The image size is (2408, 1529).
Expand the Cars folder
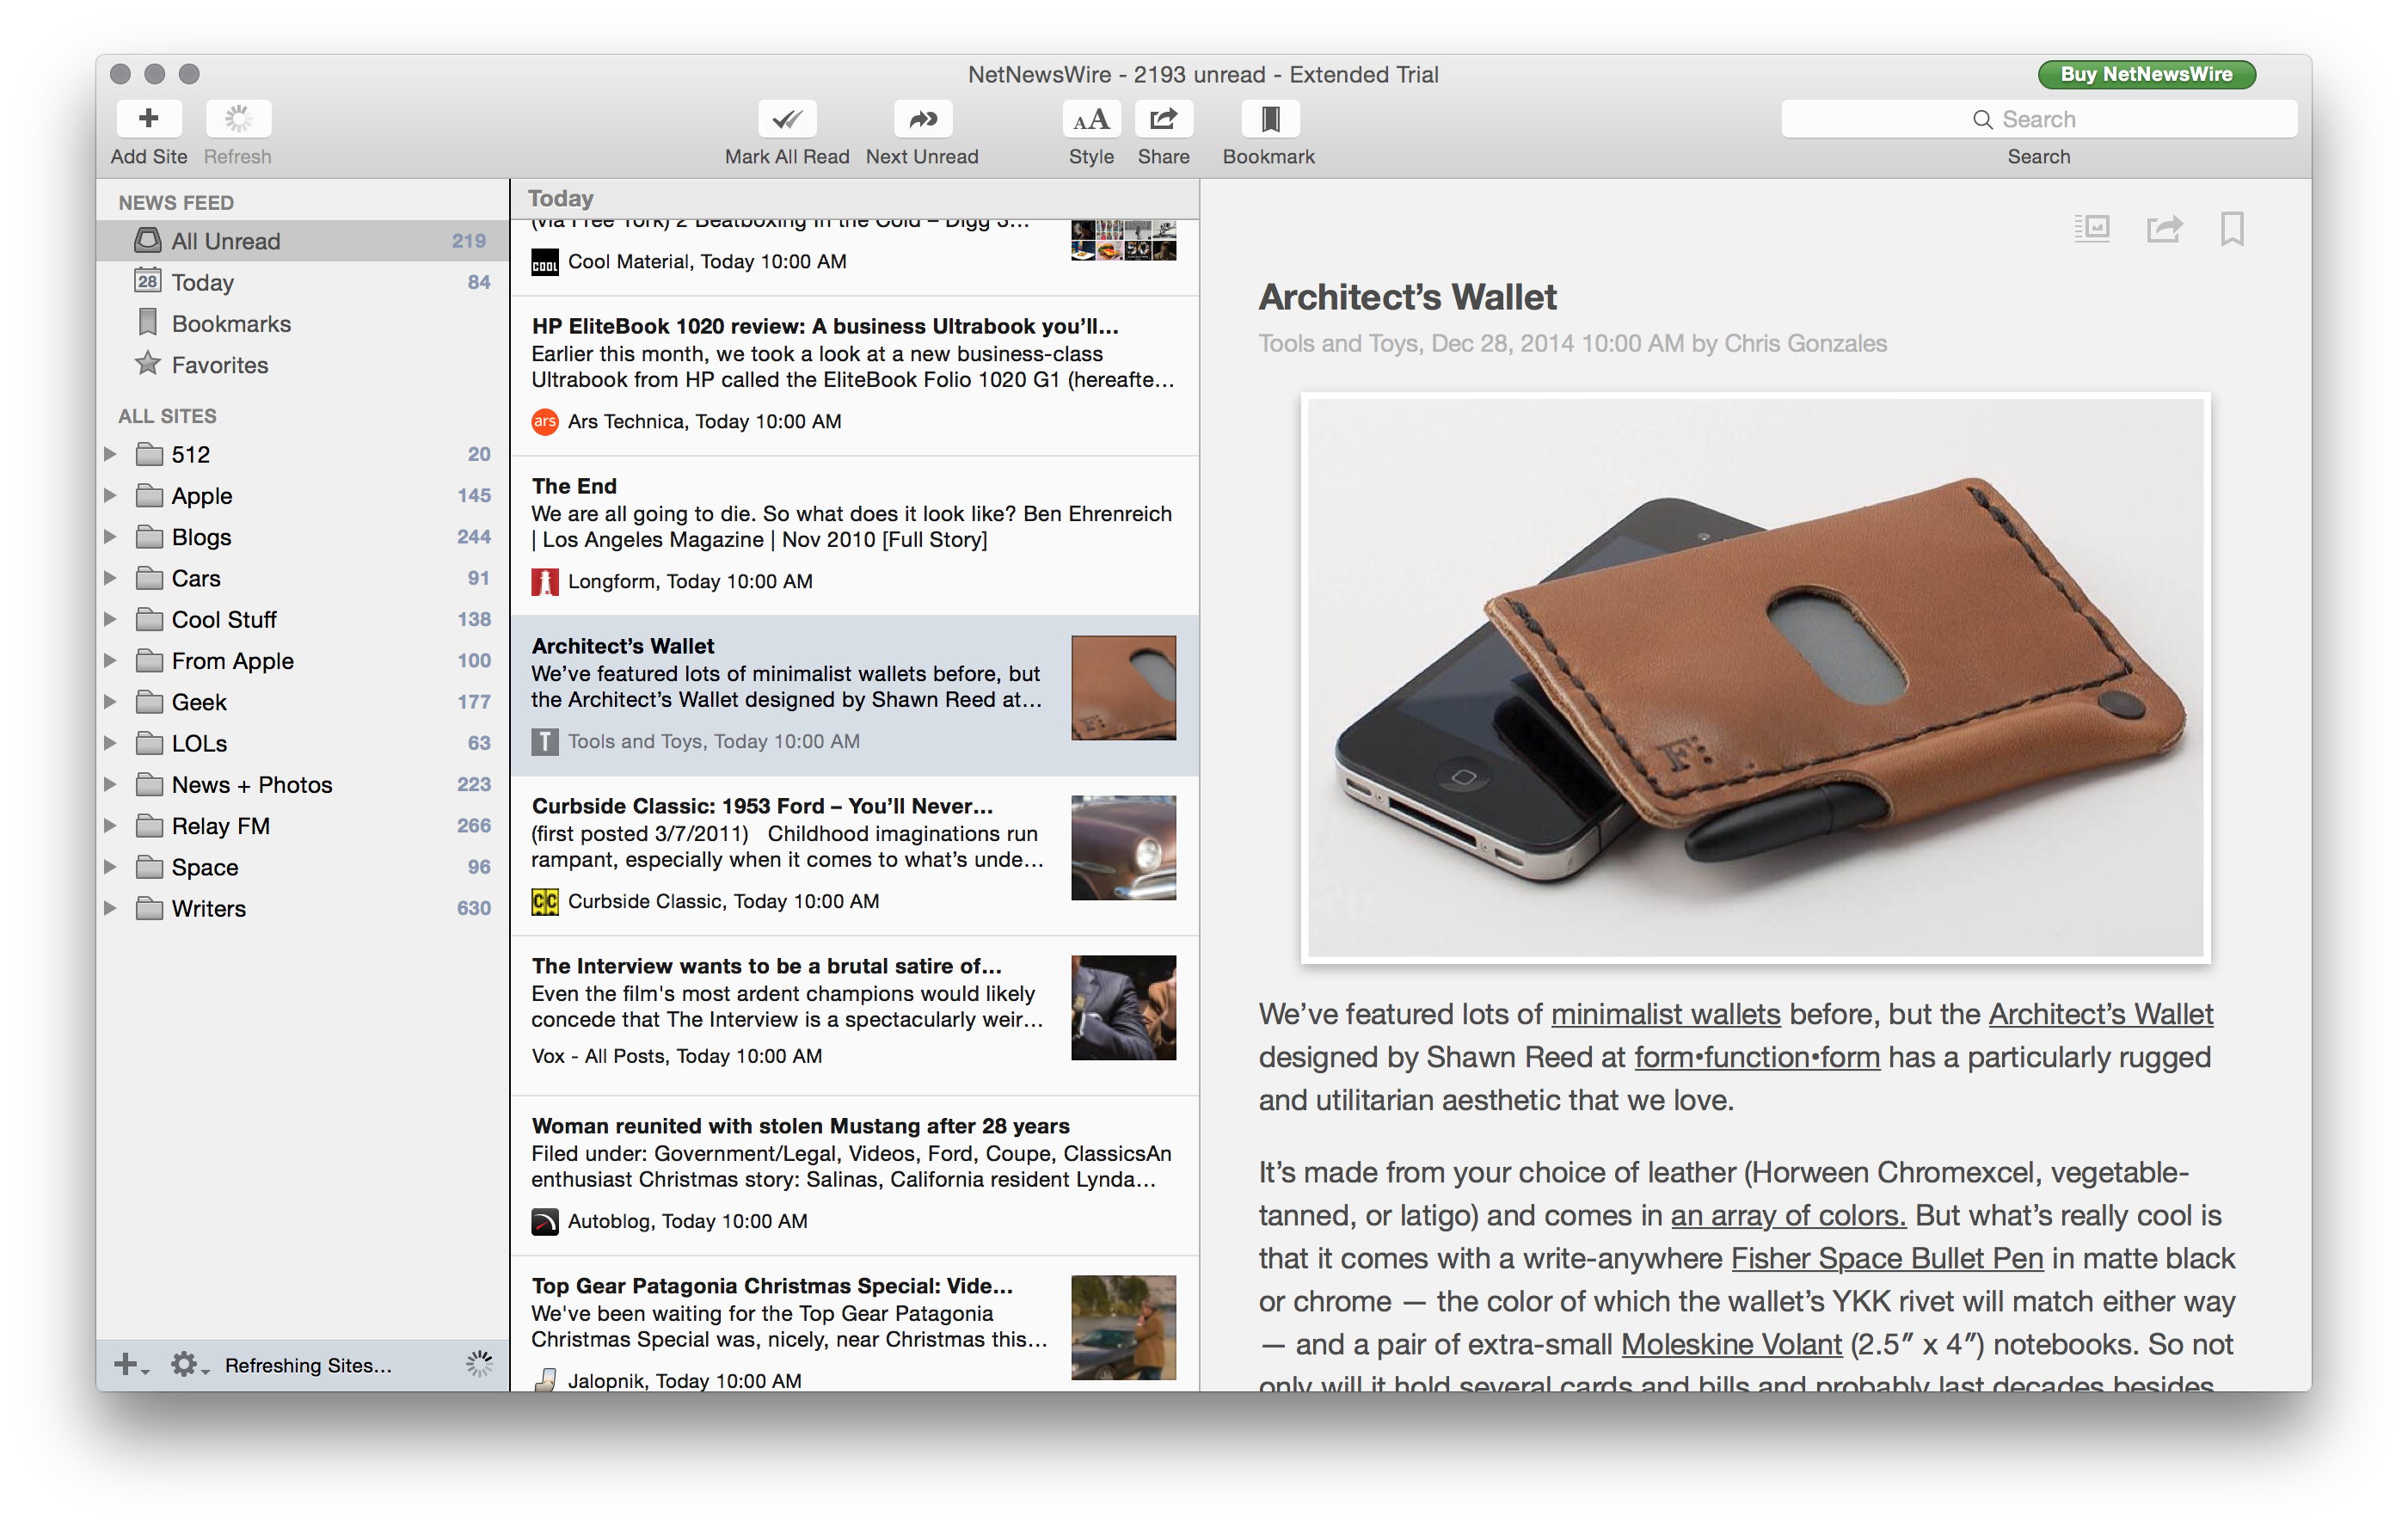[111, 578]
